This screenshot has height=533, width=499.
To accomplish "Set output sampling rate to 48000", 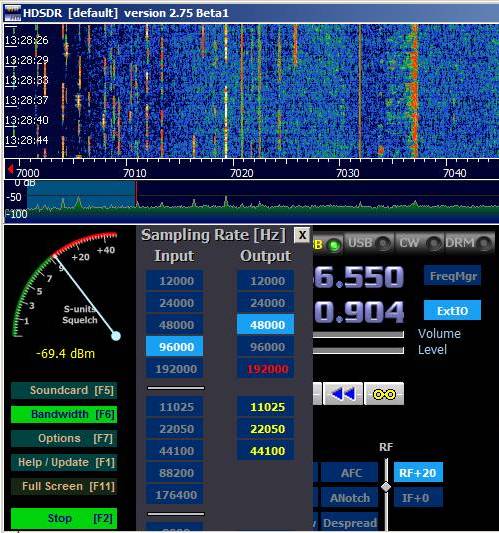I will [x=266, y=325].
